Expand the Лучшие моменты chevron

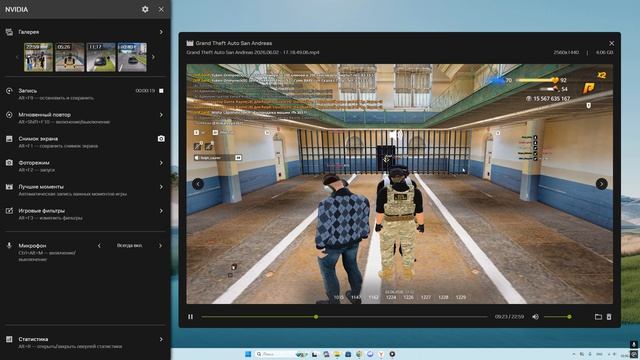point(161,187)
